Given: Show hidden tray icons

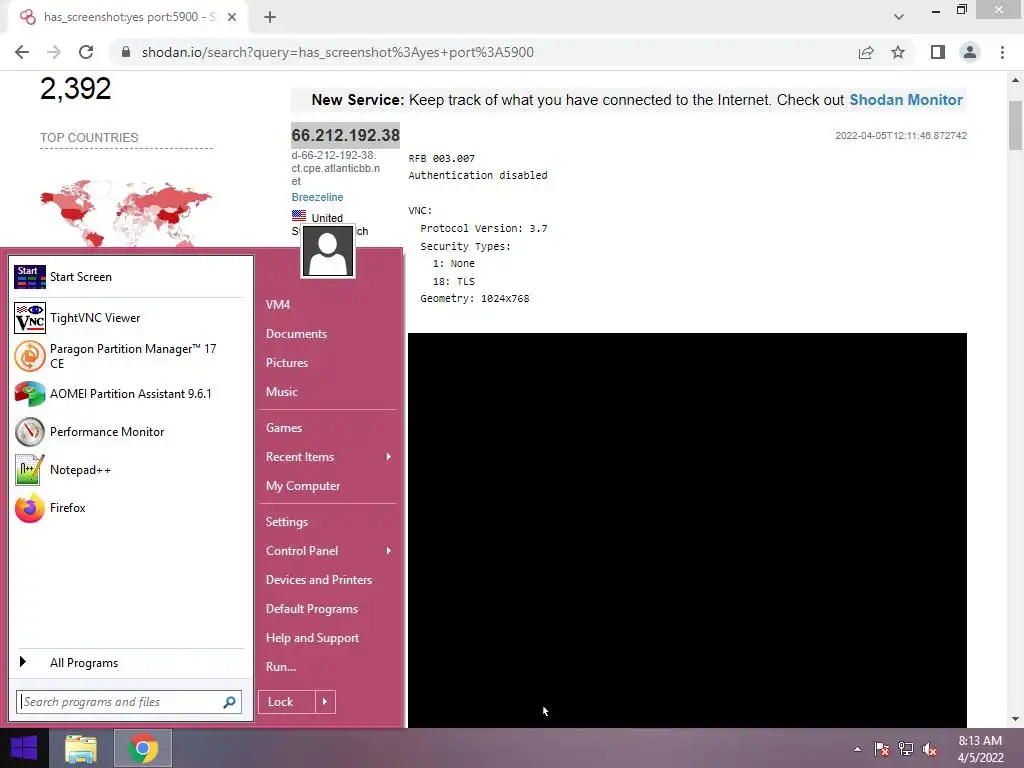Looking at the screenshot, I should pos(857,749).
